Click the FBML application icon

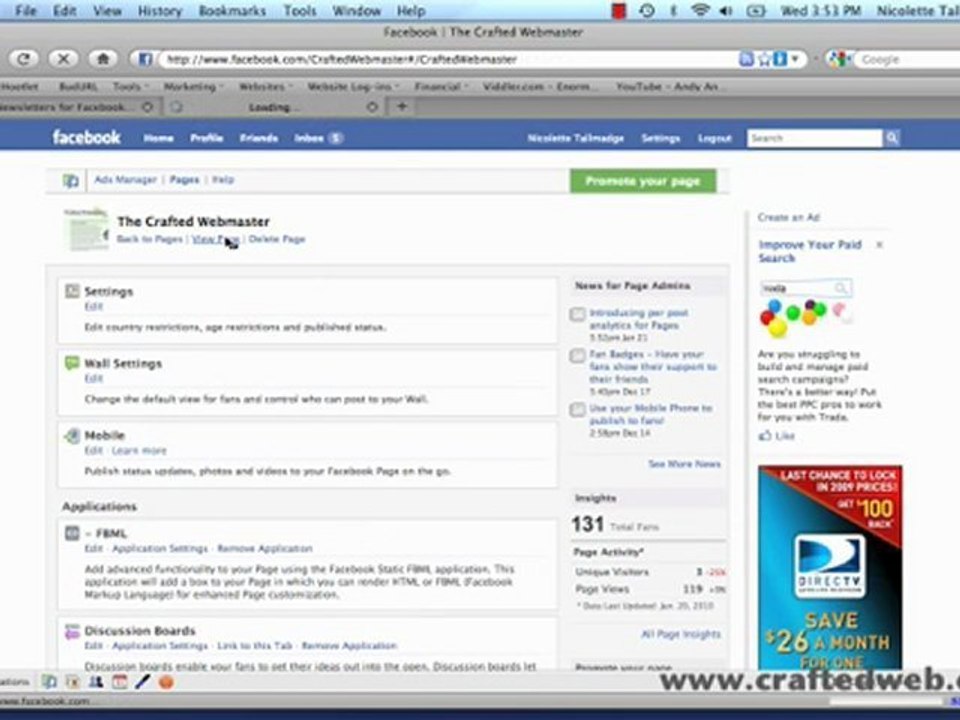coord(72,533)
